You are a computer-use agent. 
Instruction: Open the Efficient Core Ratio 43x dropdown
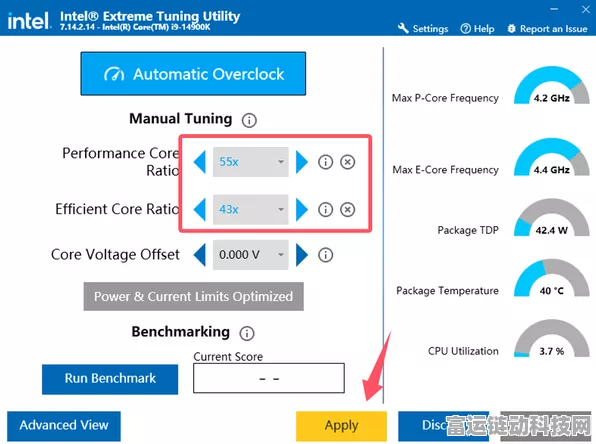pos(250,209)
